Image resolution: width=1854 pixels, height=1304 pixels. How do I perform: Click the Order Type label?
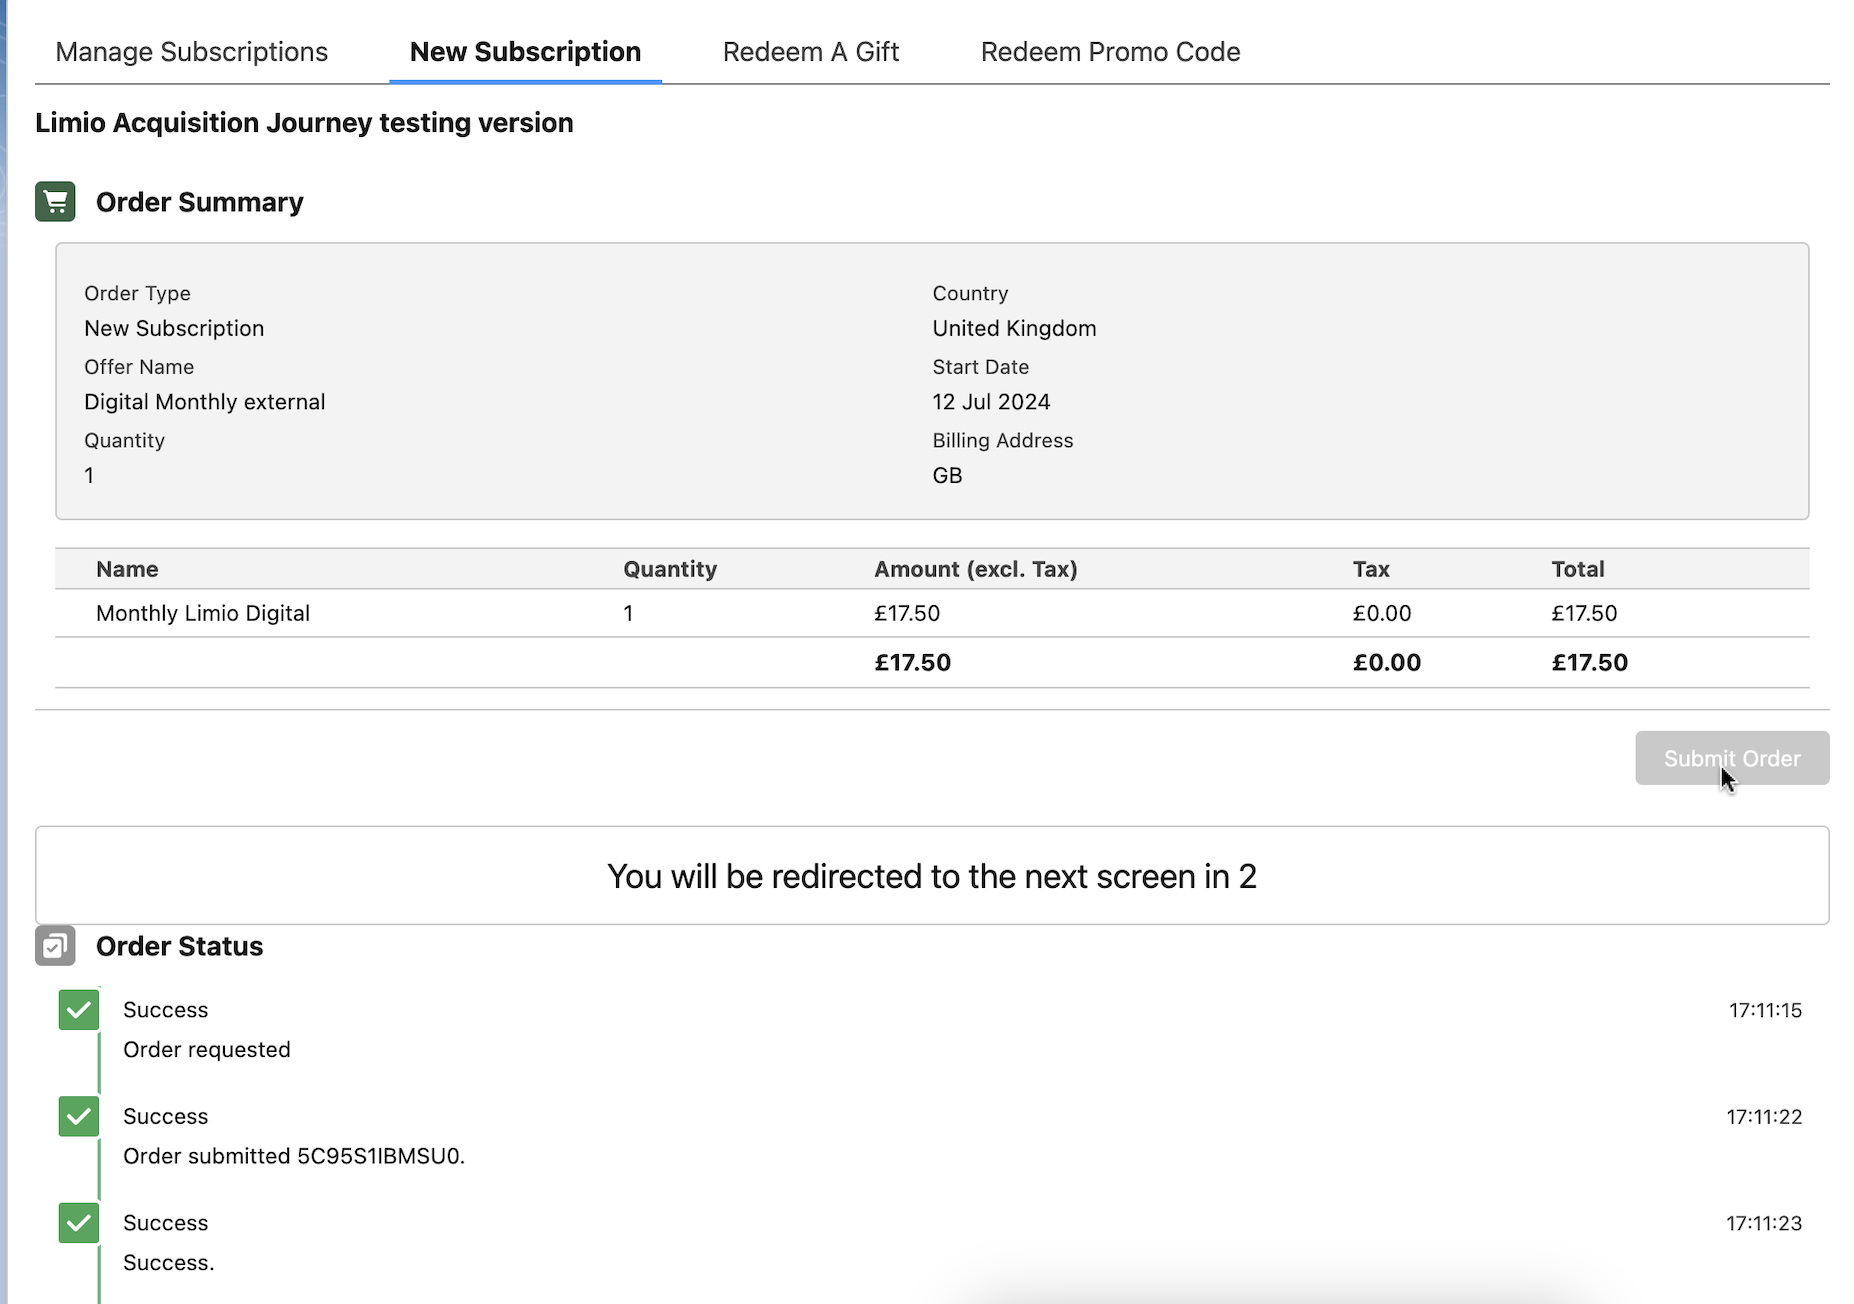(137, 293)
